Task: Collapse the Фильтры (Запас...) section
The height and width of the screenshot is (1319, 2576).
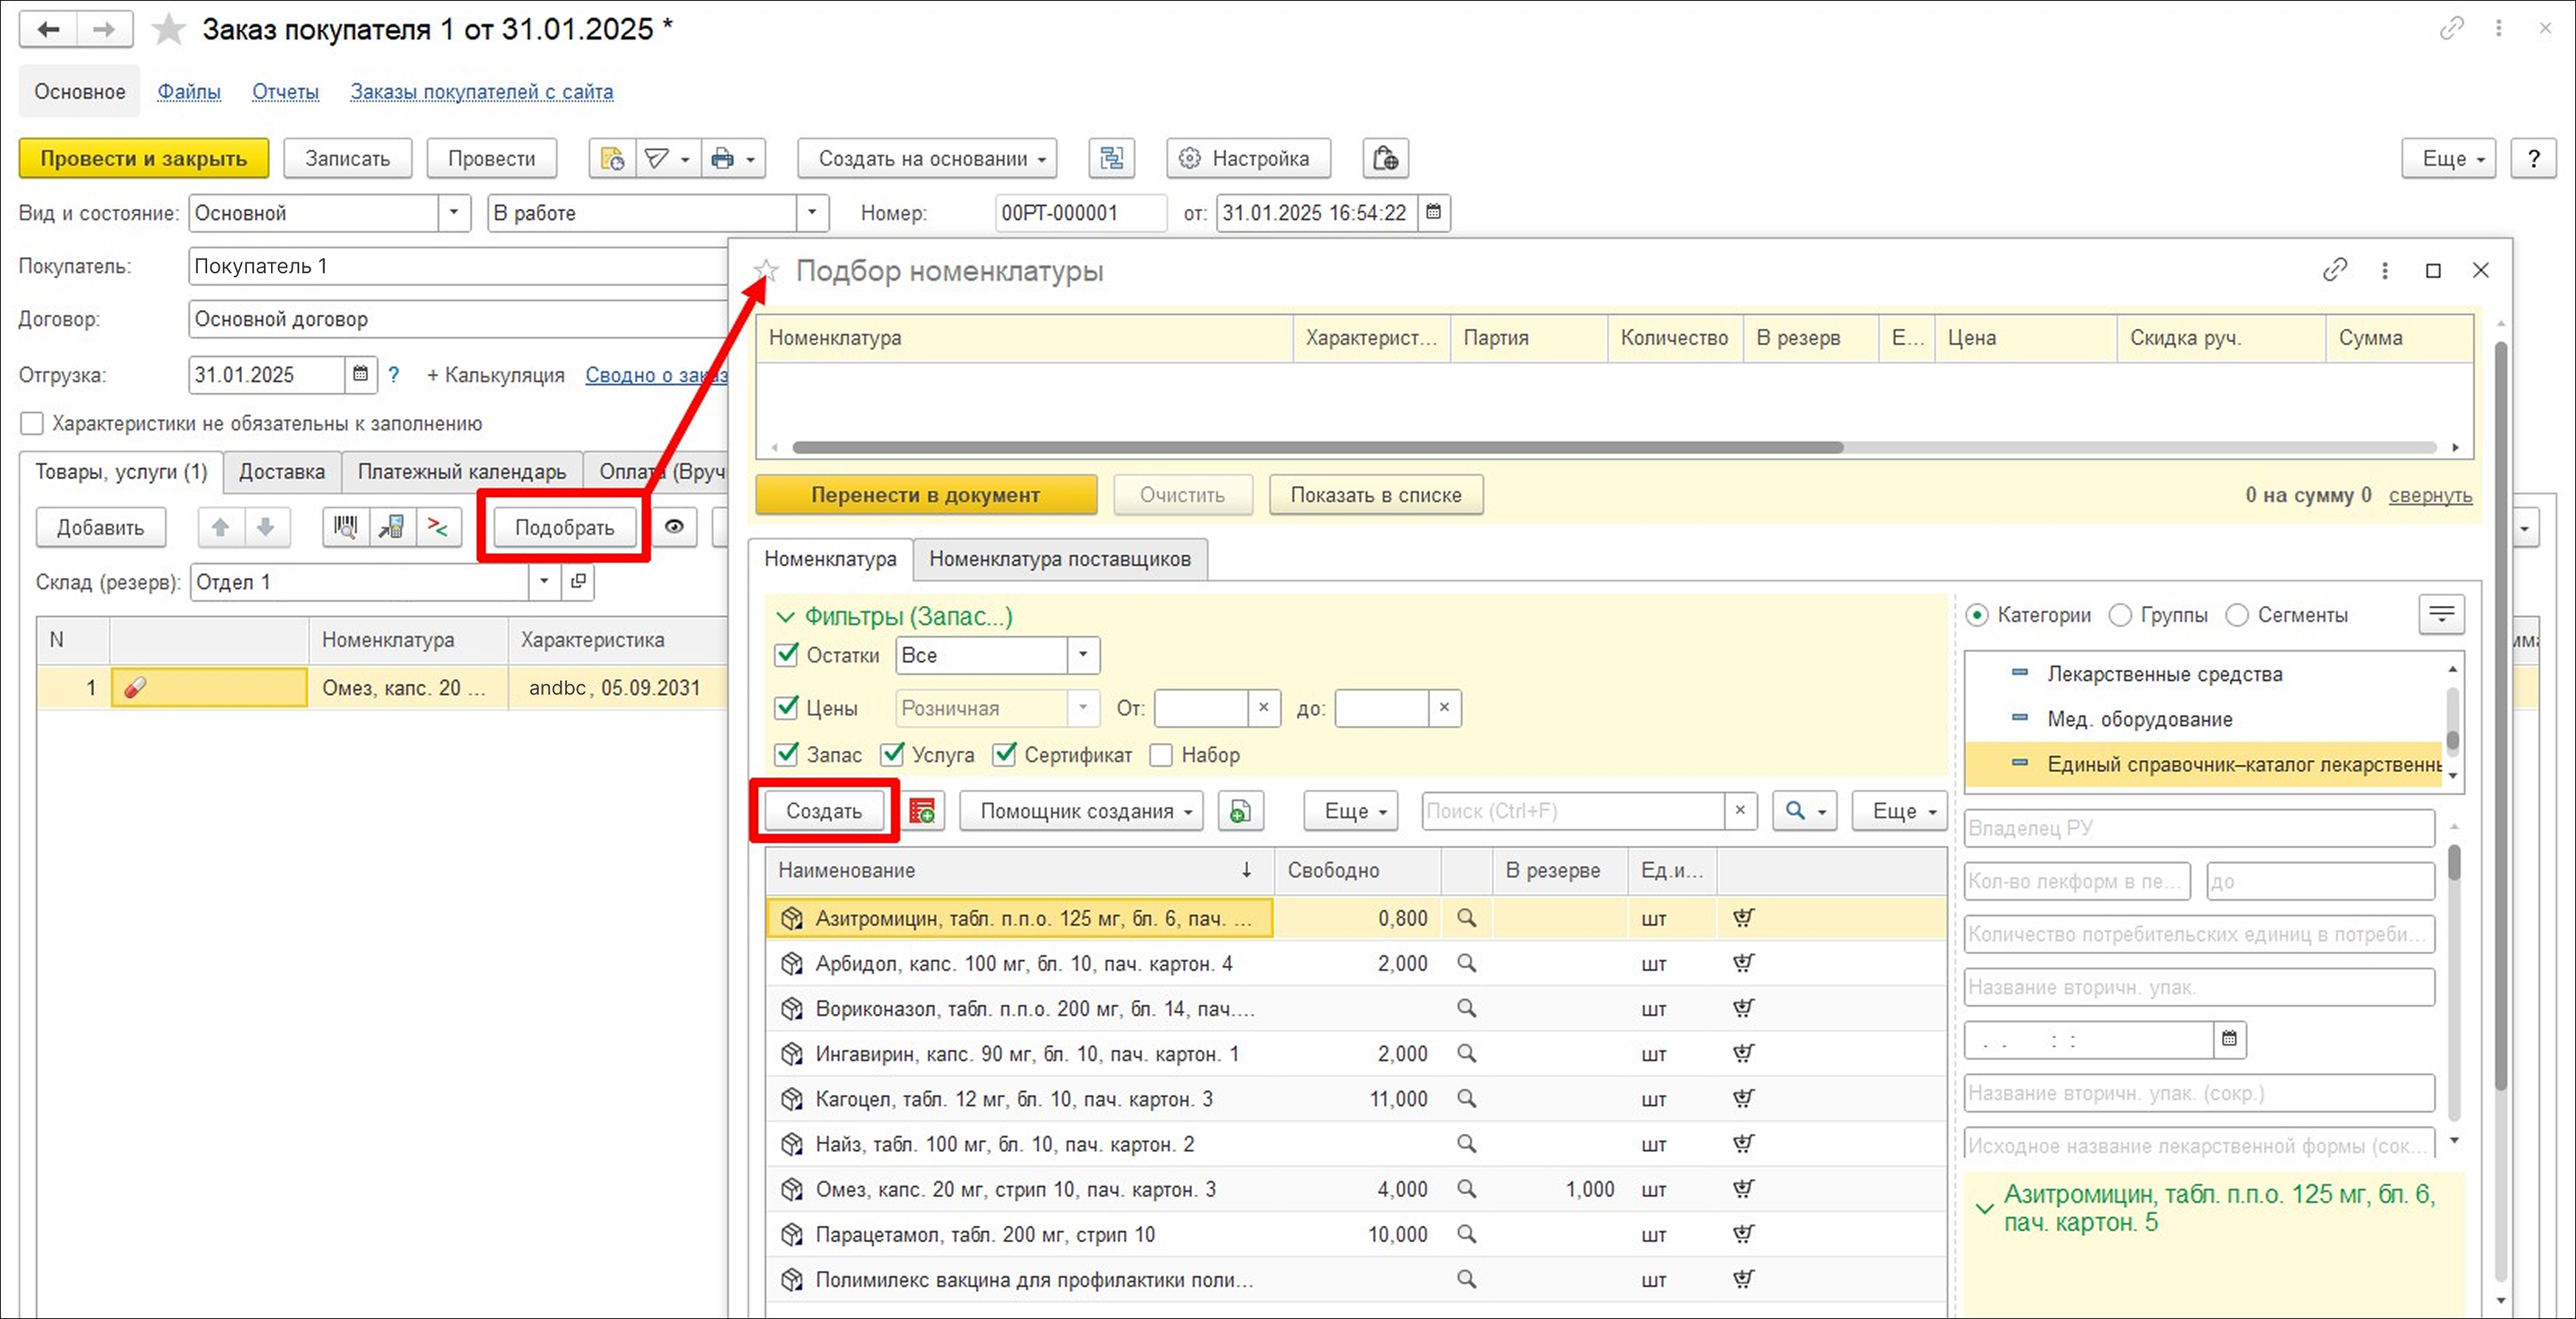Action: 786,617
